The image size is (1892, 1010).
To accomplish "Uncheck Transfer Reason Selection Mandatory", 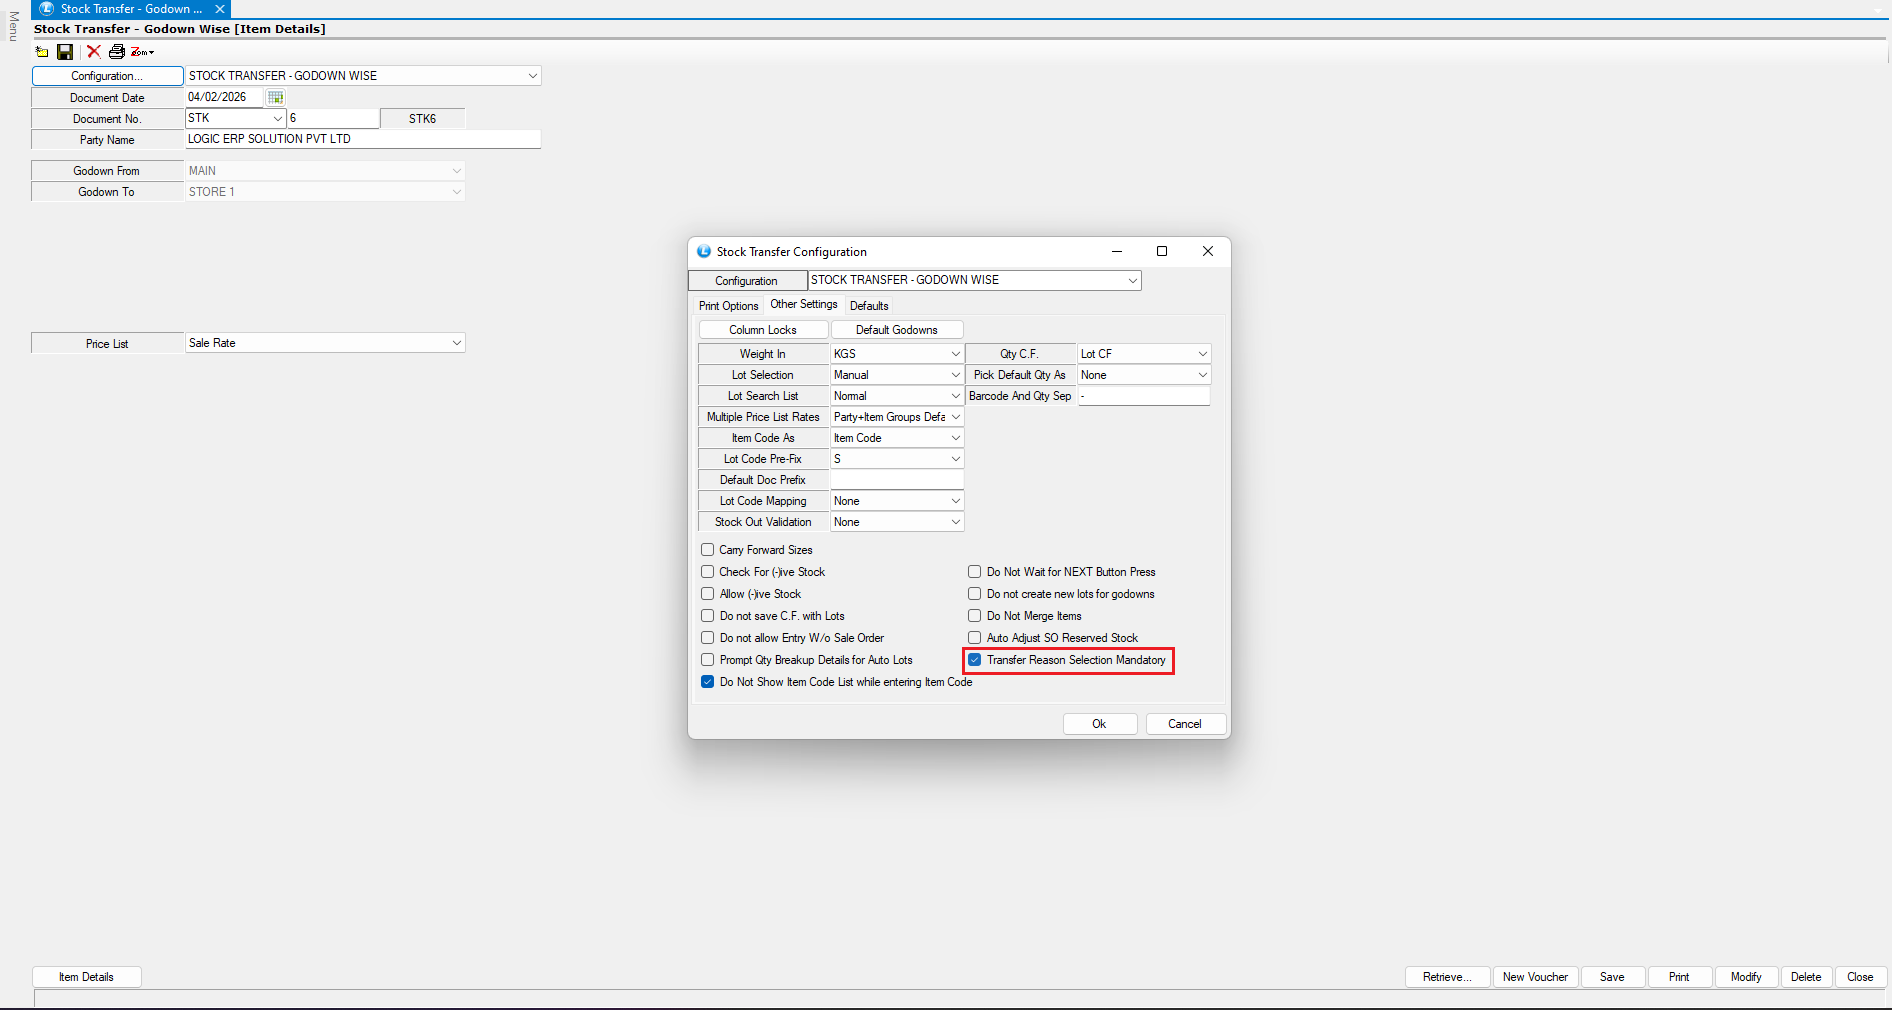I will 975,660.
